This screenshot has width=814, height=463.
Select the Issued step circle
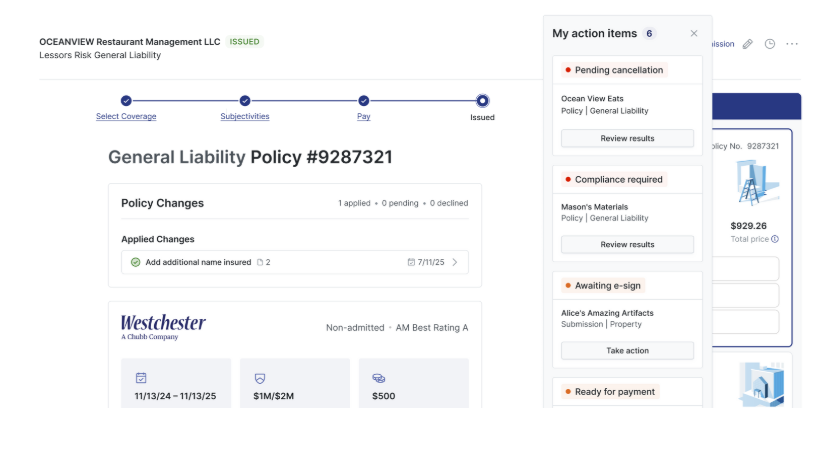pyautogui.click(x=483, y=101)
